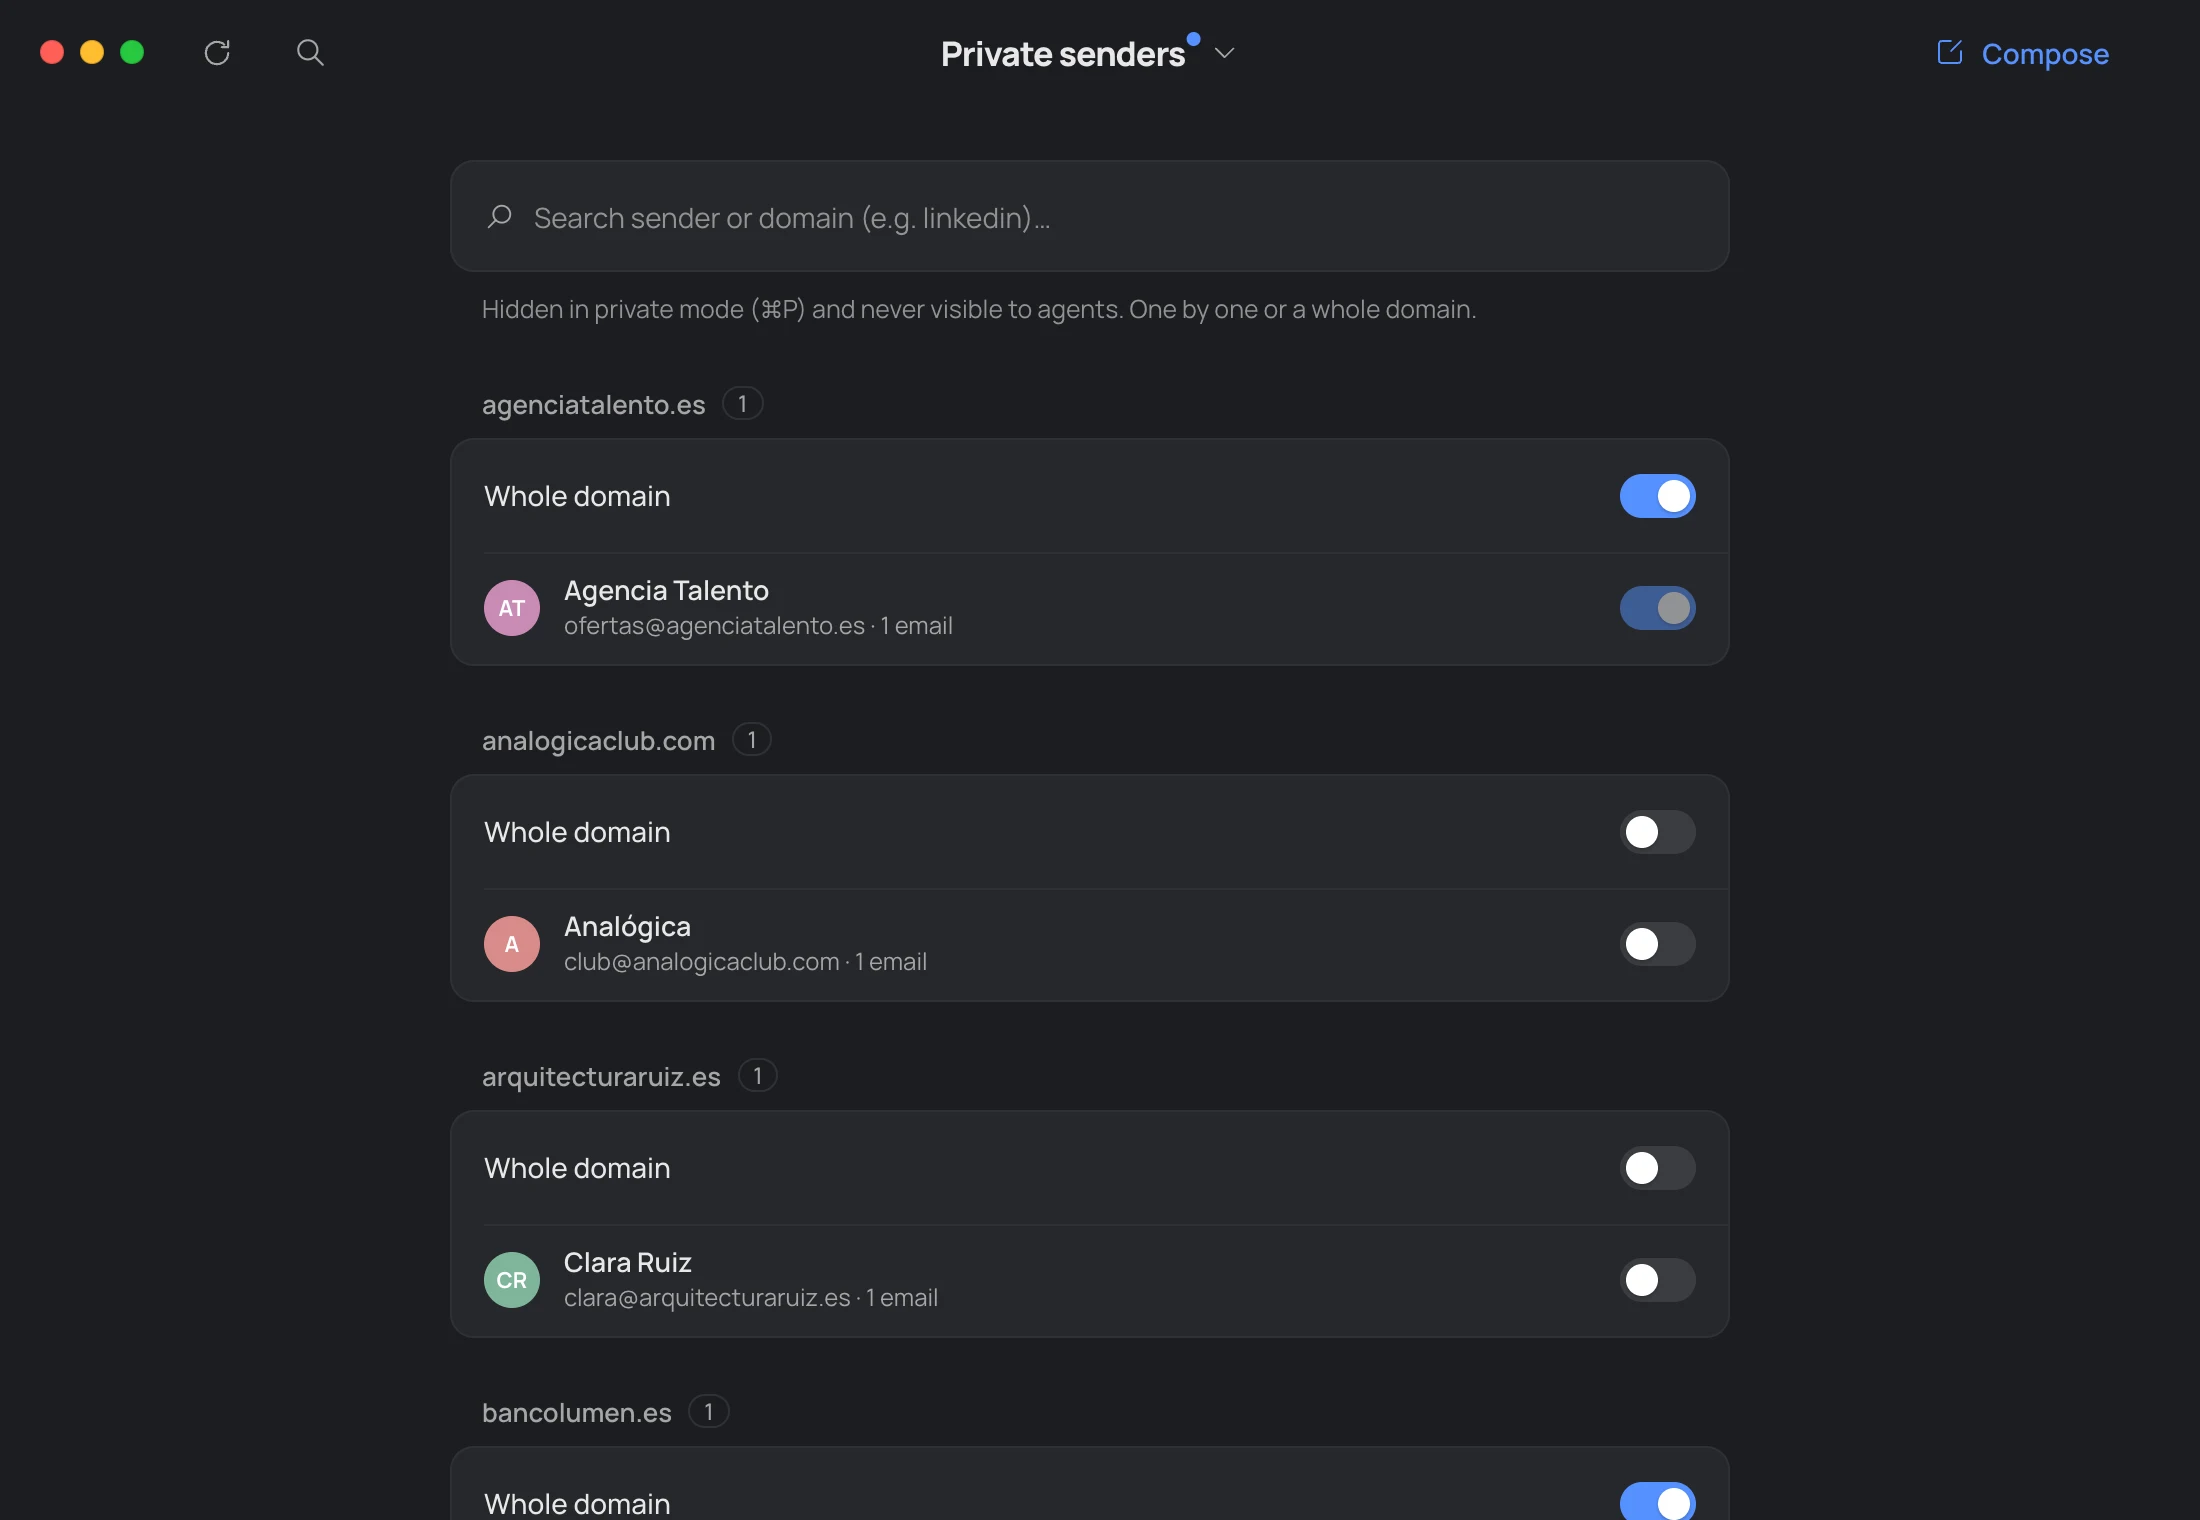
Task: Click the arquitecturaruiz.es domain header
Action: [601, 1076]
